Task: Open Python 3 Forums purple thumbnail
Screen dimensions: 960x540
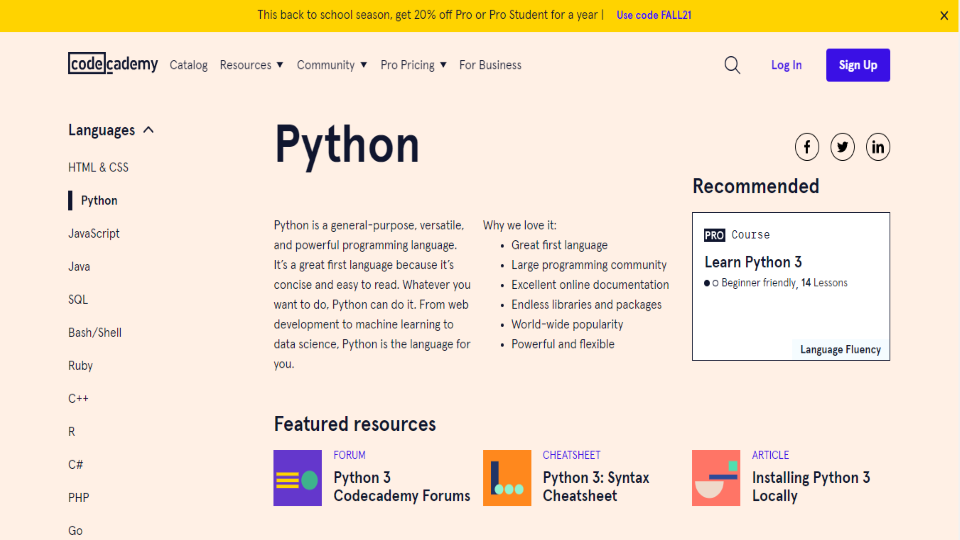Action: click(x=298, y=478)
